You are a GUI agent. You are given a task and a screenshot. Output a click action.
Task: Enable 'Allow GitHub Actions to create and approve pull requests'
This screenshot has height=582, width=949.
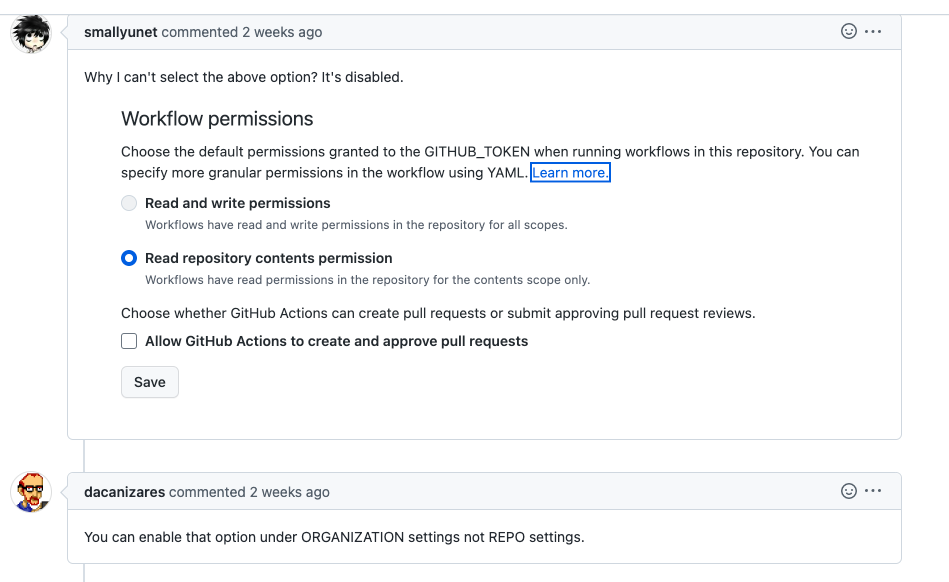click(128, 340)
